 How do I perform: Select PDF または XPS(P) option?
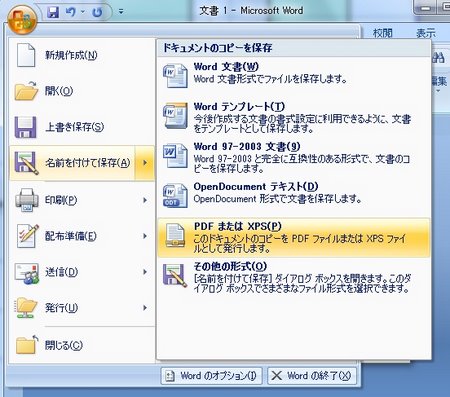(x=293, y=238)
